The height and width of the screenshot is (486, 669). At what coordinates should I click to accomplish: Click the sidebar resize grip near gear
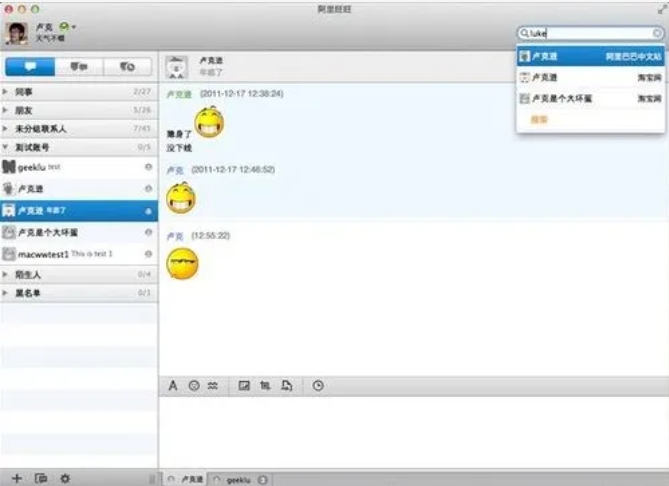click(152, 479)
